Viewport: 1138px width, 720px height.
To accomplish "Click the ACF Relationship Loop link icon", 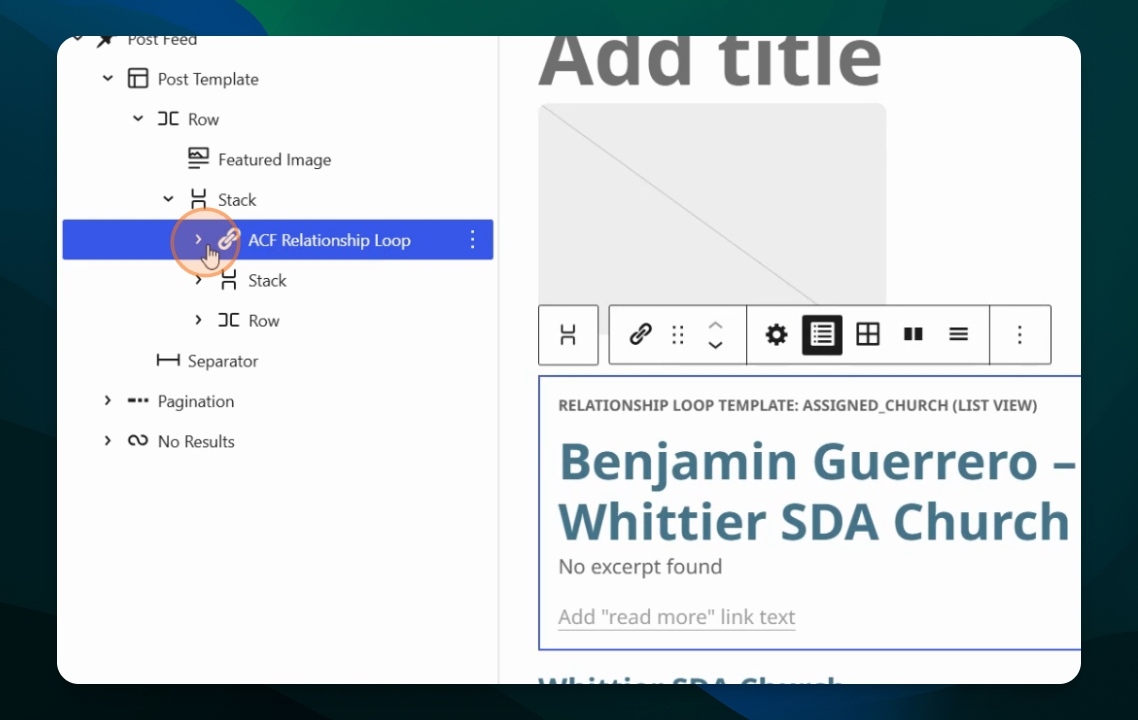I will (x=228, y=240).
